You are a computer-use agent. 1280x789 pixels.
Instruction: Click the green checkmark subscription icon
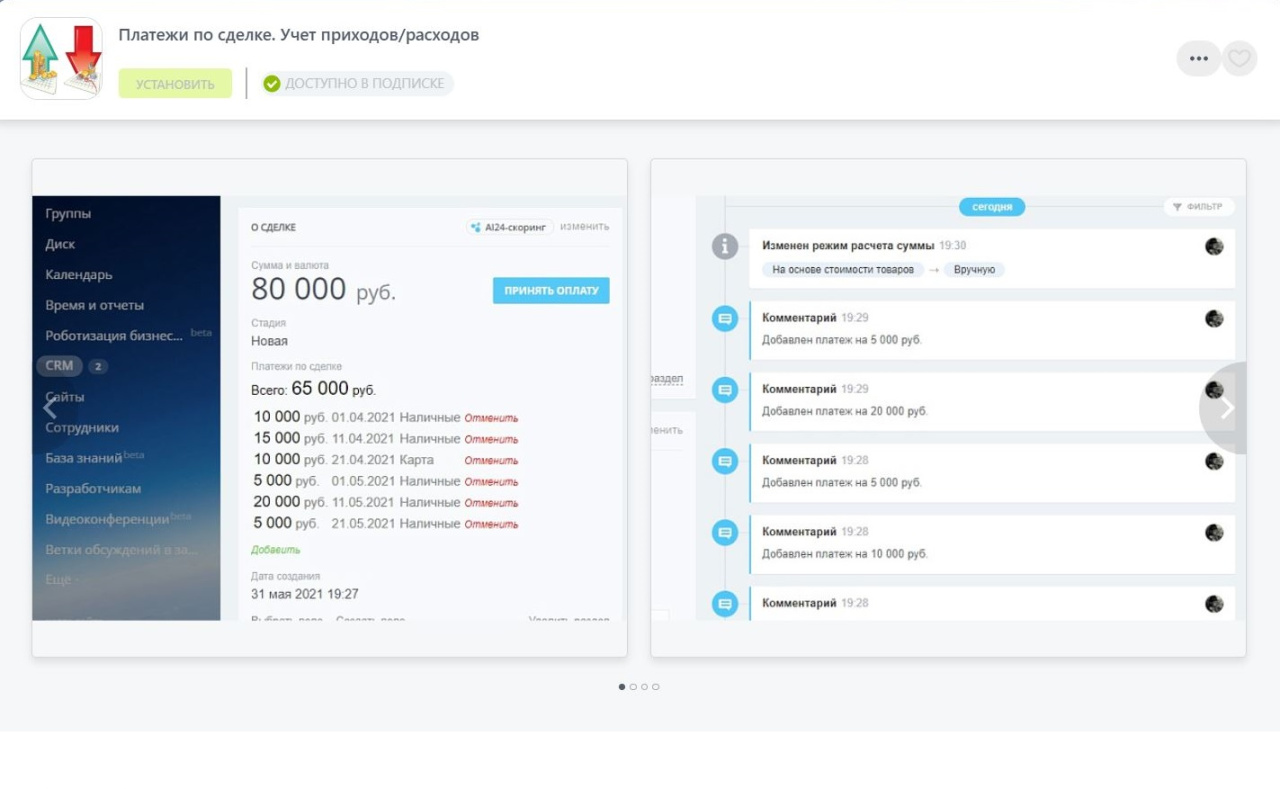point(271,84)
